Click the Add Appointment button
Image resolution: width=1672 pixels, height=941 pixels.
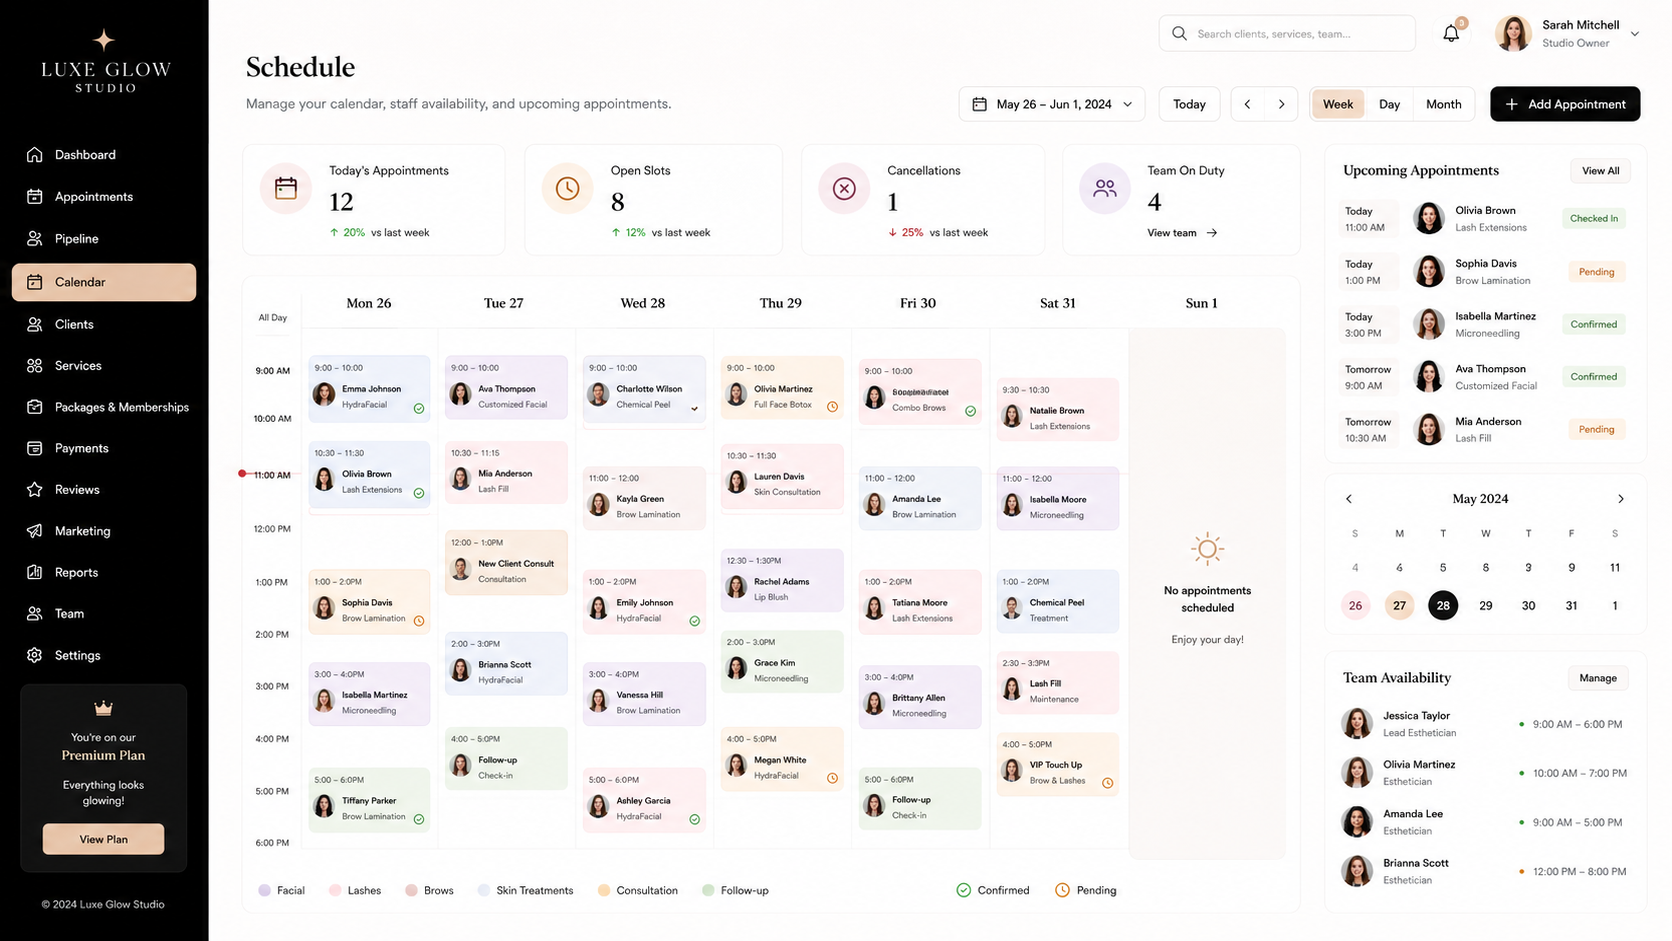click(x=1565, y=104)
